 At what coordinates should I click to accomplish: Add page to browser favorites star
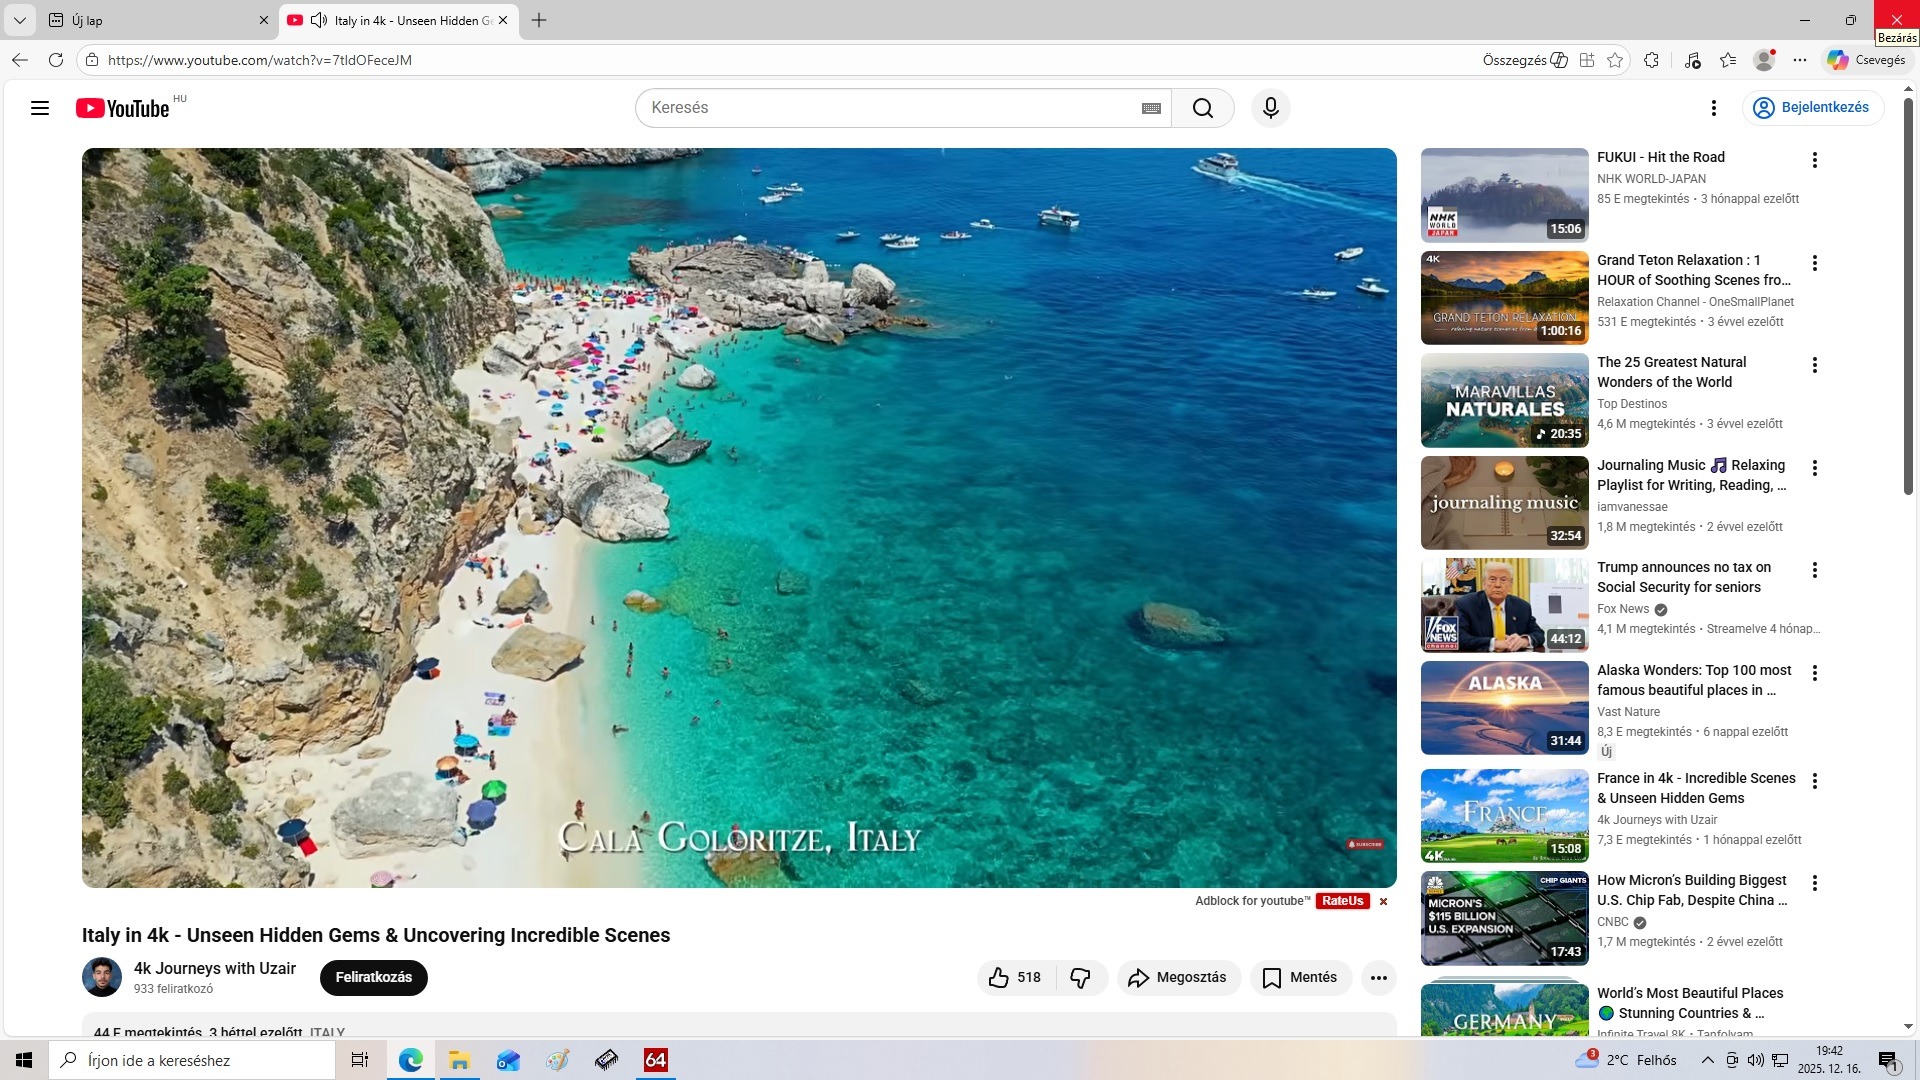(1615, 60)
